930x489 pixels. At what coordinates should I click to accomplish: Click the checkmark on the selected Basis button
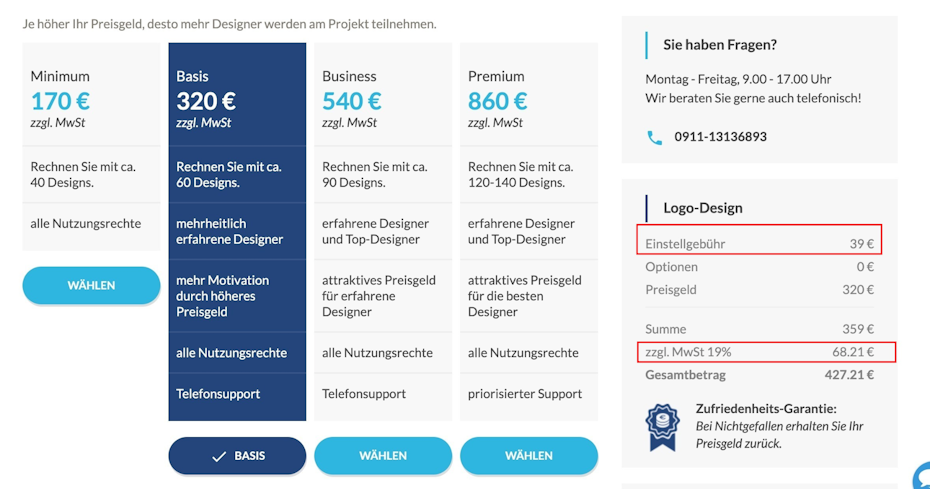tap(219, 456)
